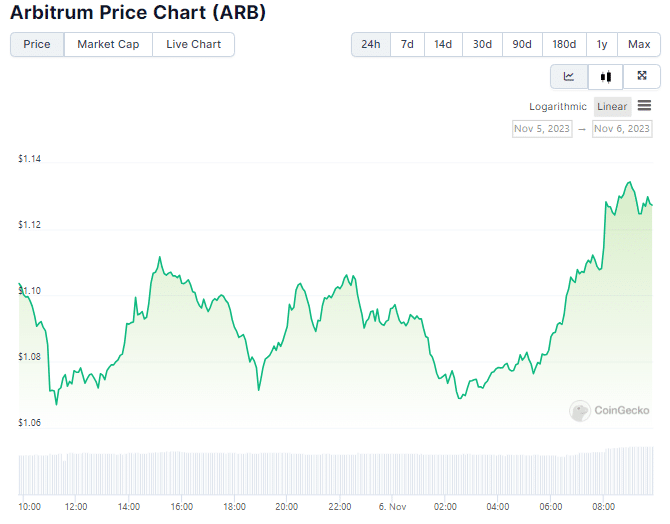Switch to candlestick chart icon
Image resolution: width=670 pixels, height=524 pixels.
tap(605, 77)
